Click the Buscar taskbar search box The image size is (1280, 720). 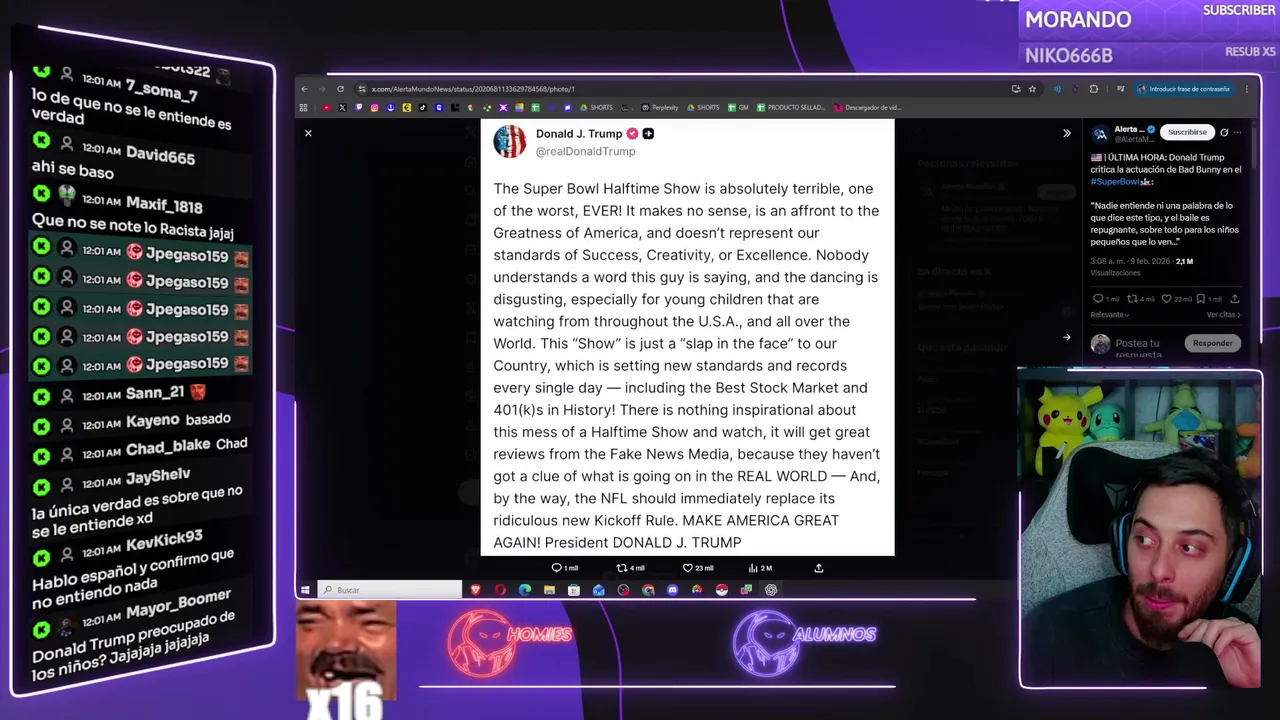click(390, 590)
